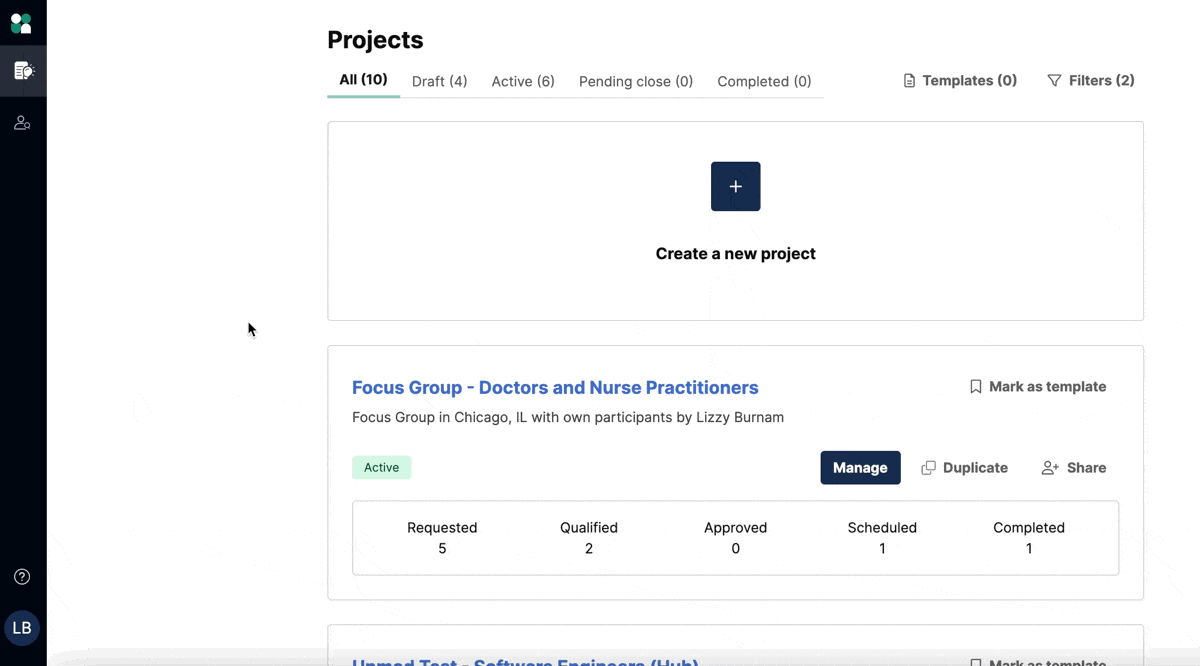Click the Templates document icon
The image size is (1200, 666).
[x=909, y=81]
